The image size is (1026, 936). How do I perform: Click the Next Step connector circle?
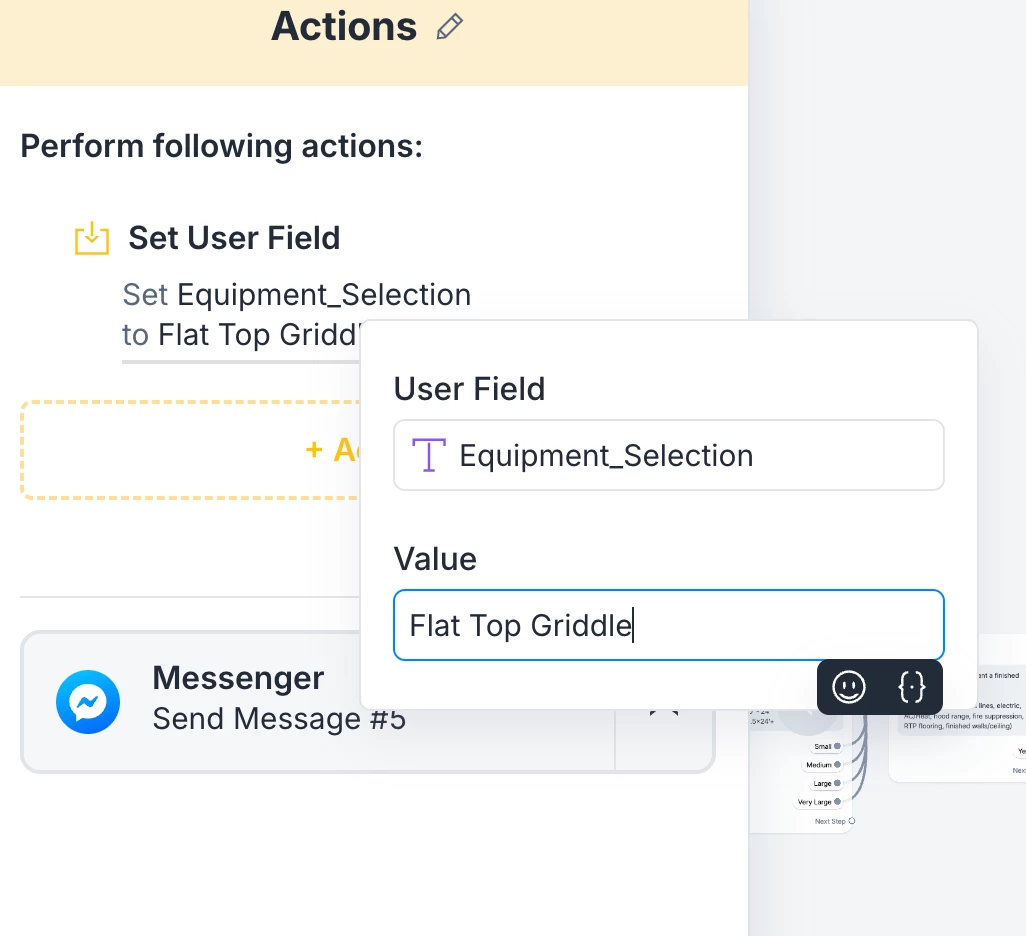851,821
